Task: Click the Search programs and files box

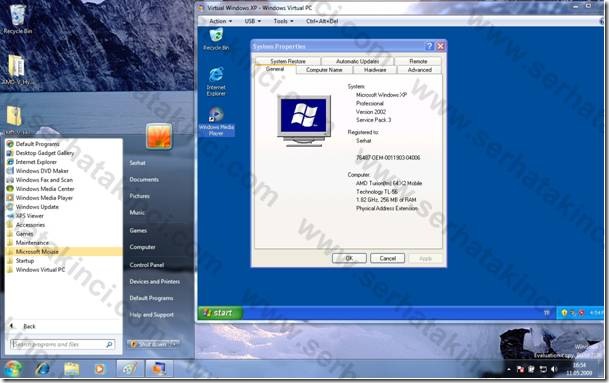Action: [x=62, y=344]
